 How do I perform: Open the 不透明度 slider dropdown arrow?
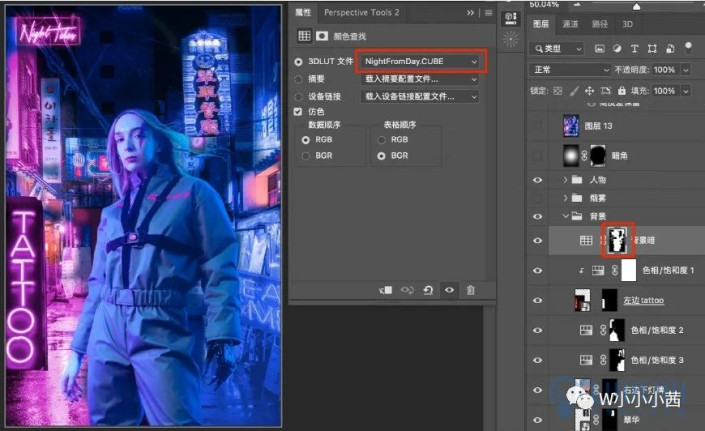pyautogui.click(x=686, y=70)
